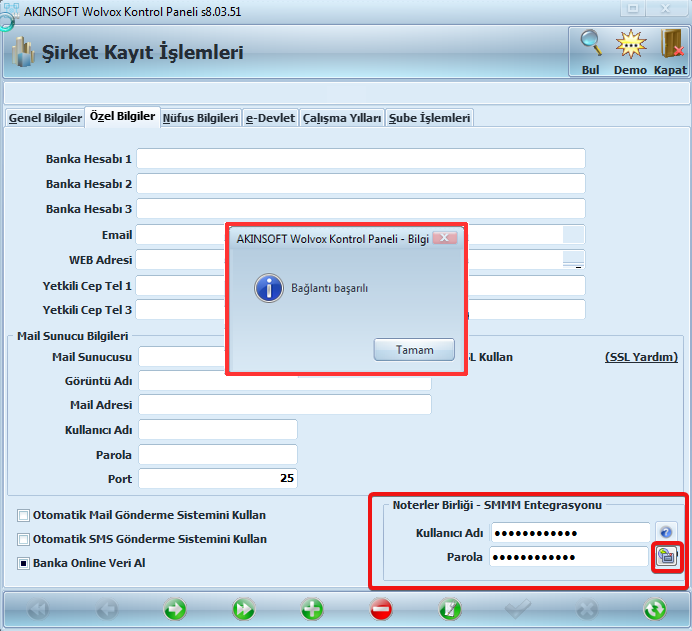
Task: Enable Otomatik SMS Gönderme Sistemini Kullan
Action: tap(23, 539)
